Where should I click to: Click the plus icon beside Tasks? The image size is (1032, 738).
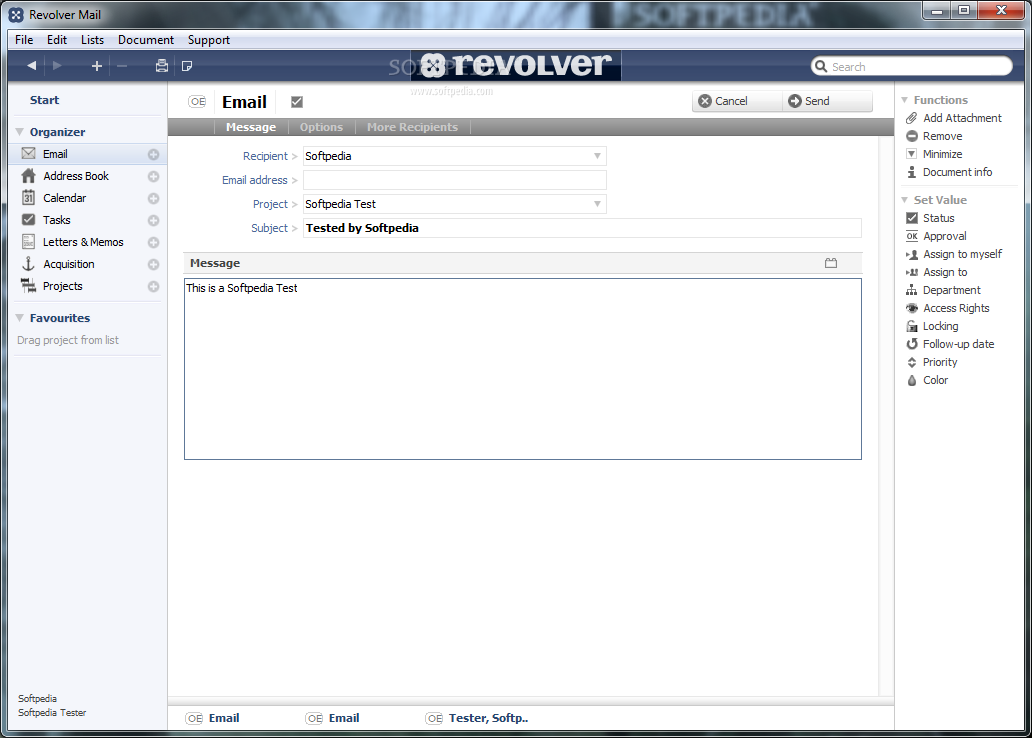(x=153, y=221)
